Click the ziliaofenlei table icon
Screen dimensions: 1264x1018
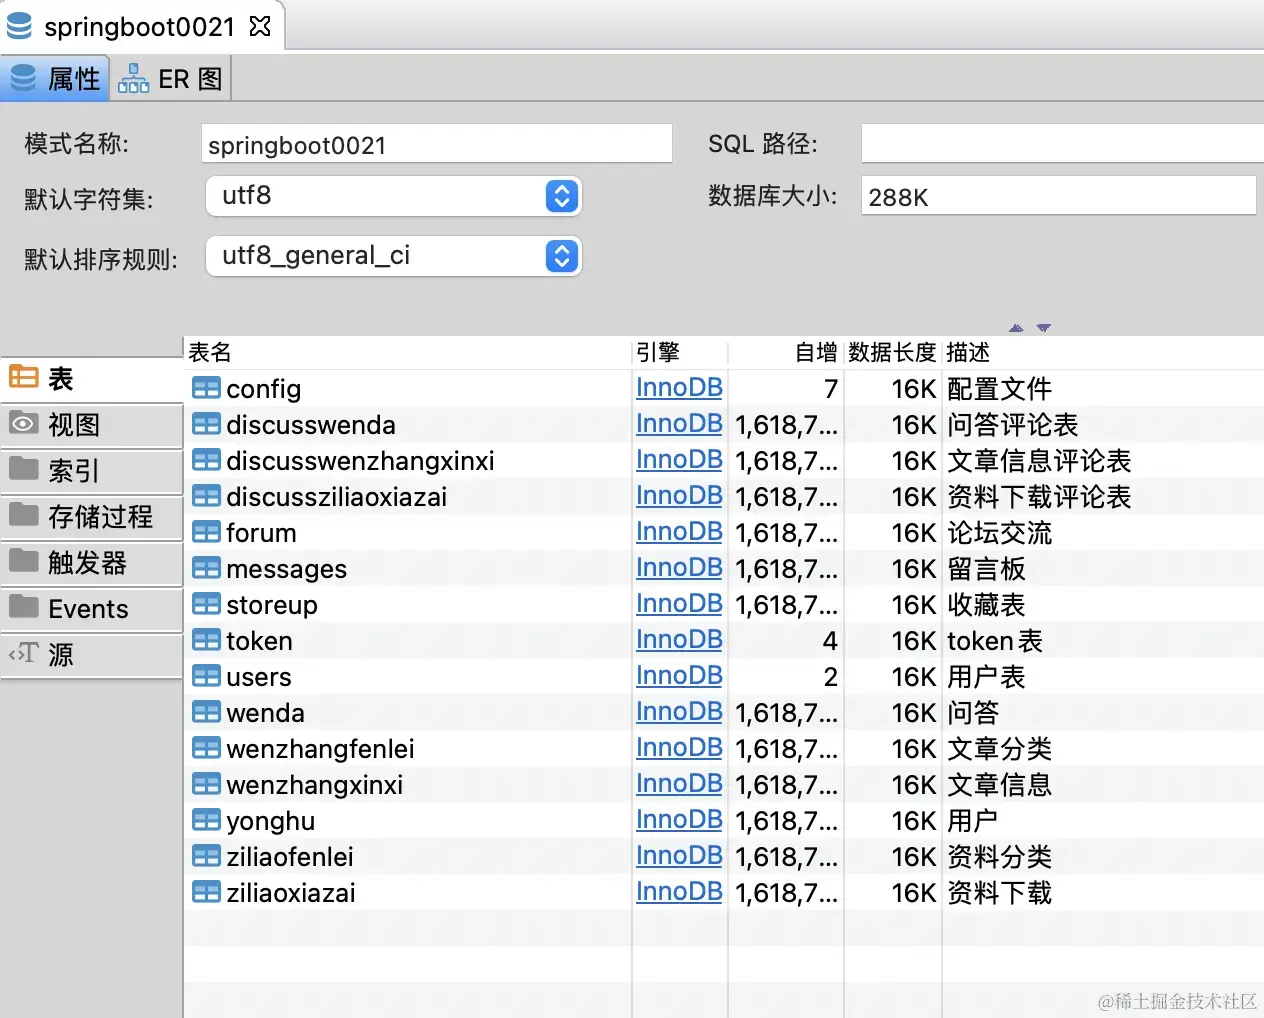pos(206,856)
